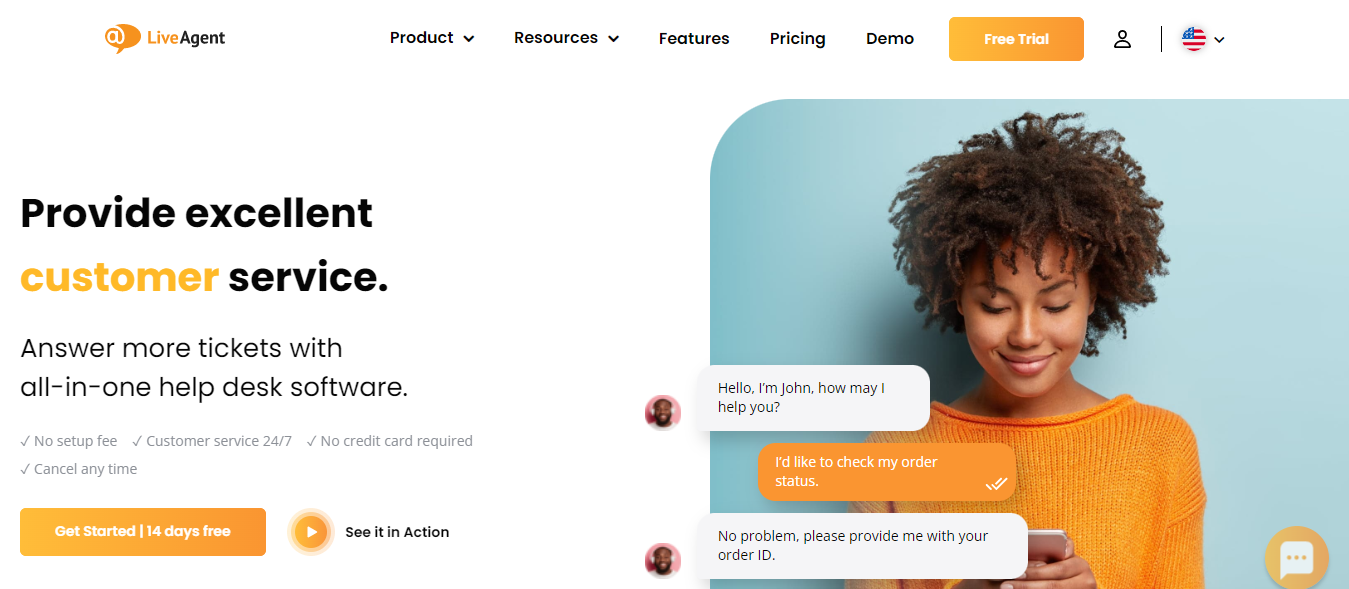Play the See it in Action video
This screenshot has width=1349, height=589.
[x=312, y=532]
